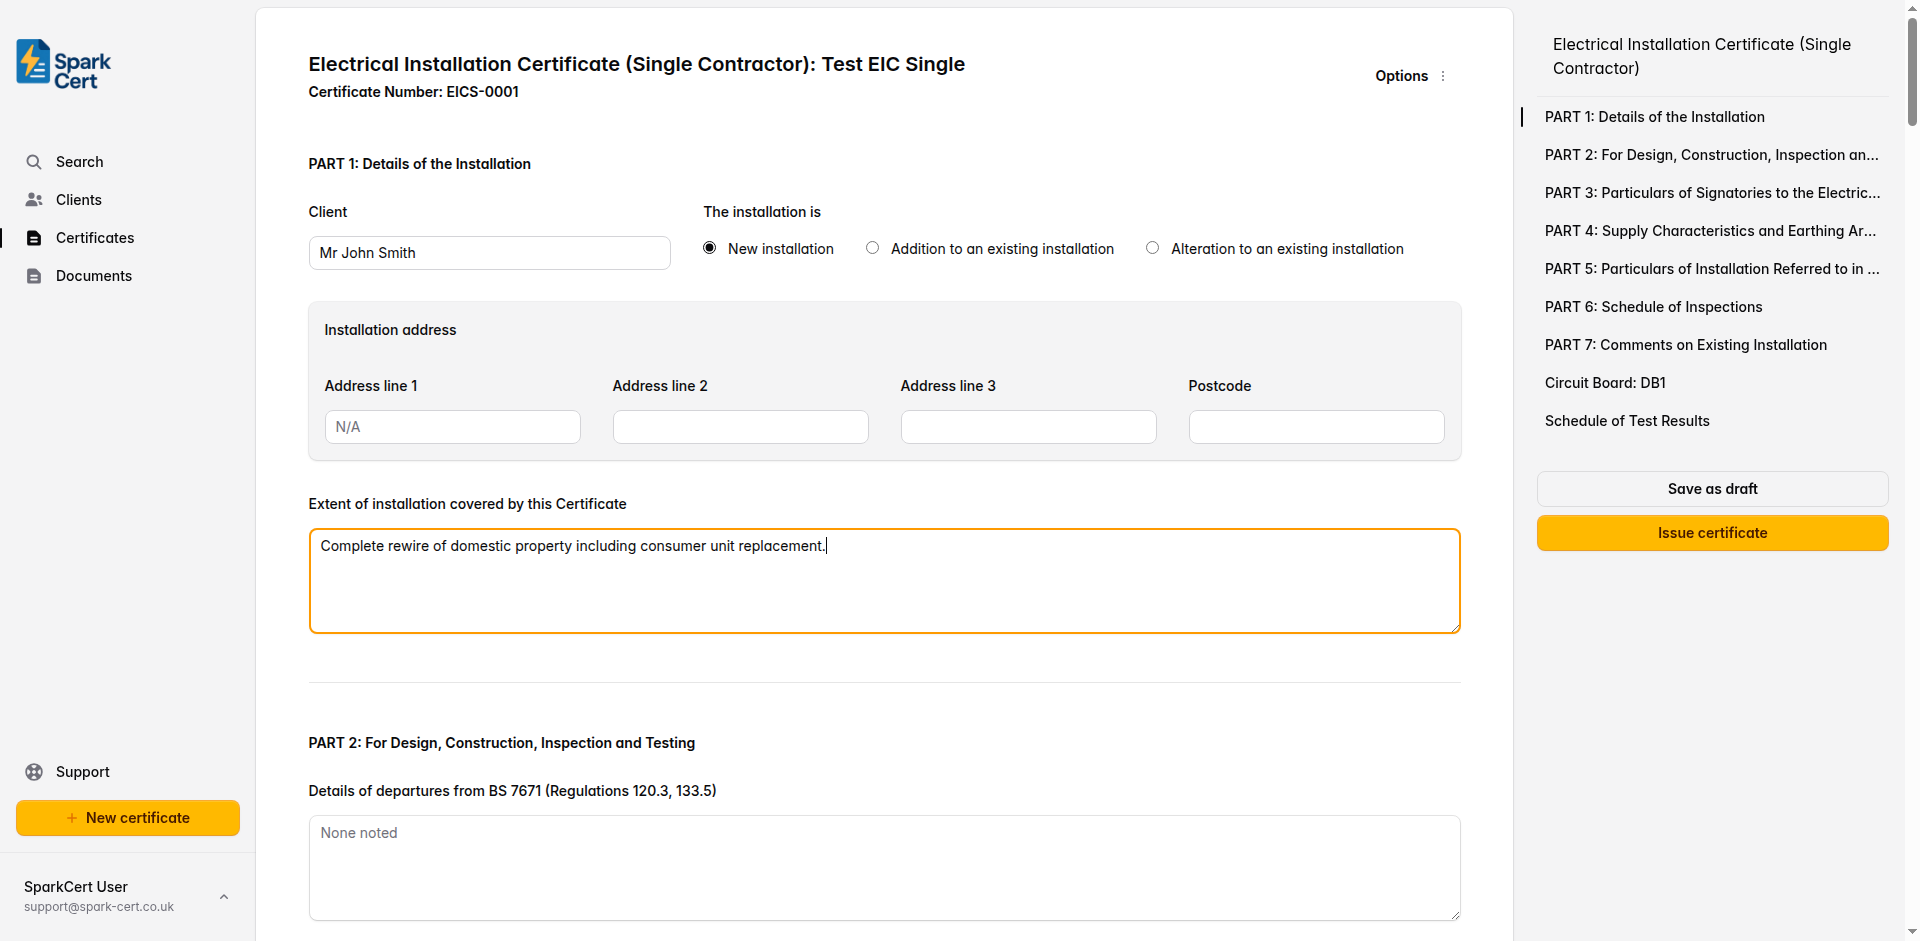
Task: Click the plus icon on New certificate
Action: [x=71, y=817]
